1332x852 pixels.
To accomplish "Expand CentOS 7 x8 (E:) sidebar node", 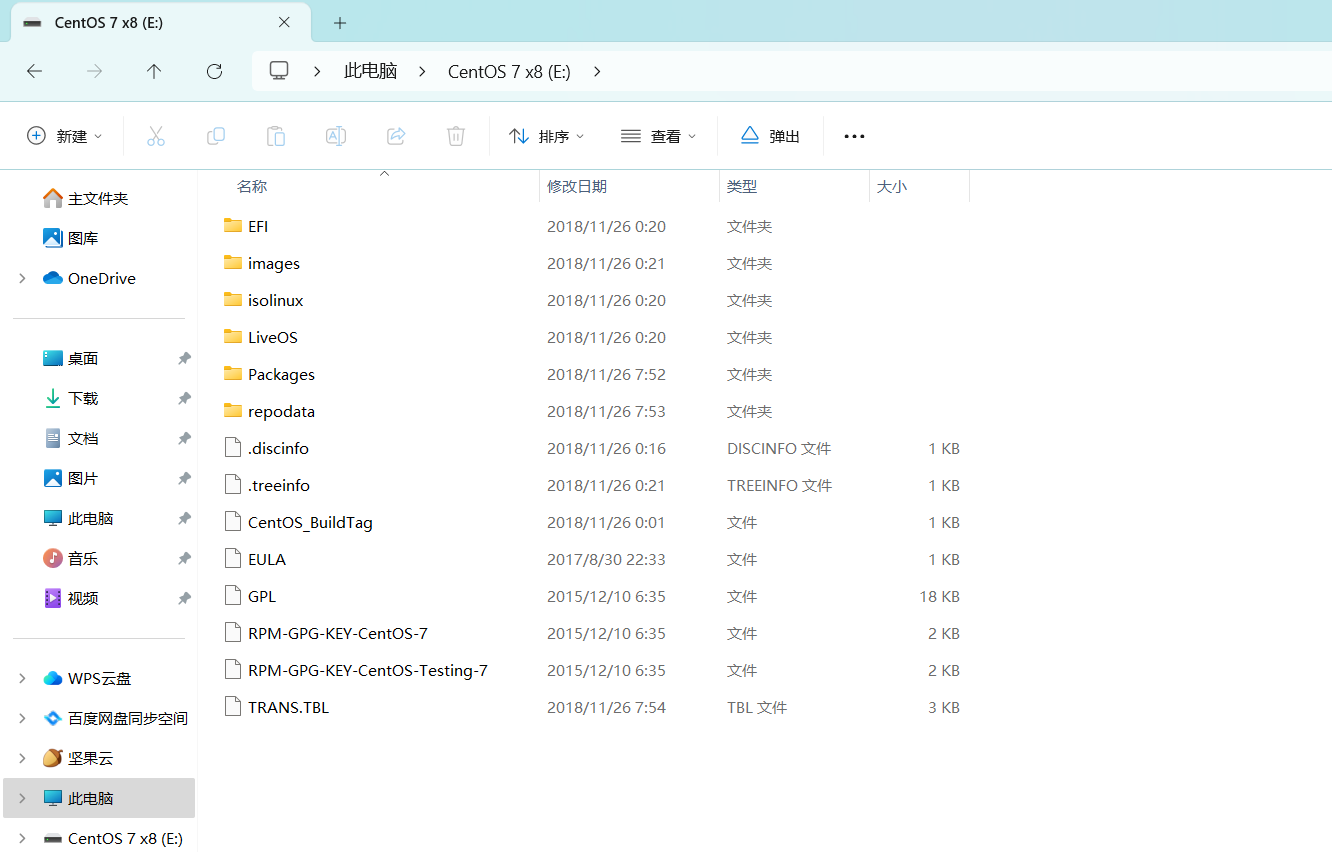I will tap(22, 838).
